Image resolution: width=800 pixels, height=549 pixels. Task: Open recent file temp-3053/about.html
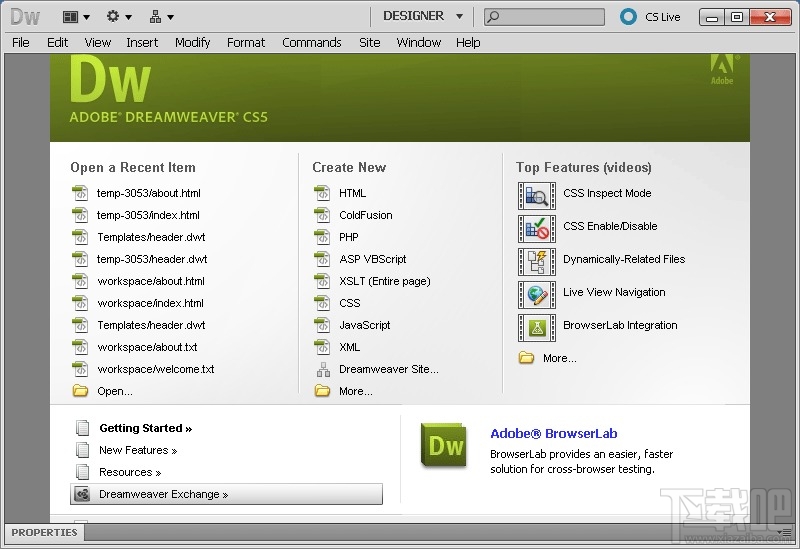pyautogui.click(x=148, y=193)
